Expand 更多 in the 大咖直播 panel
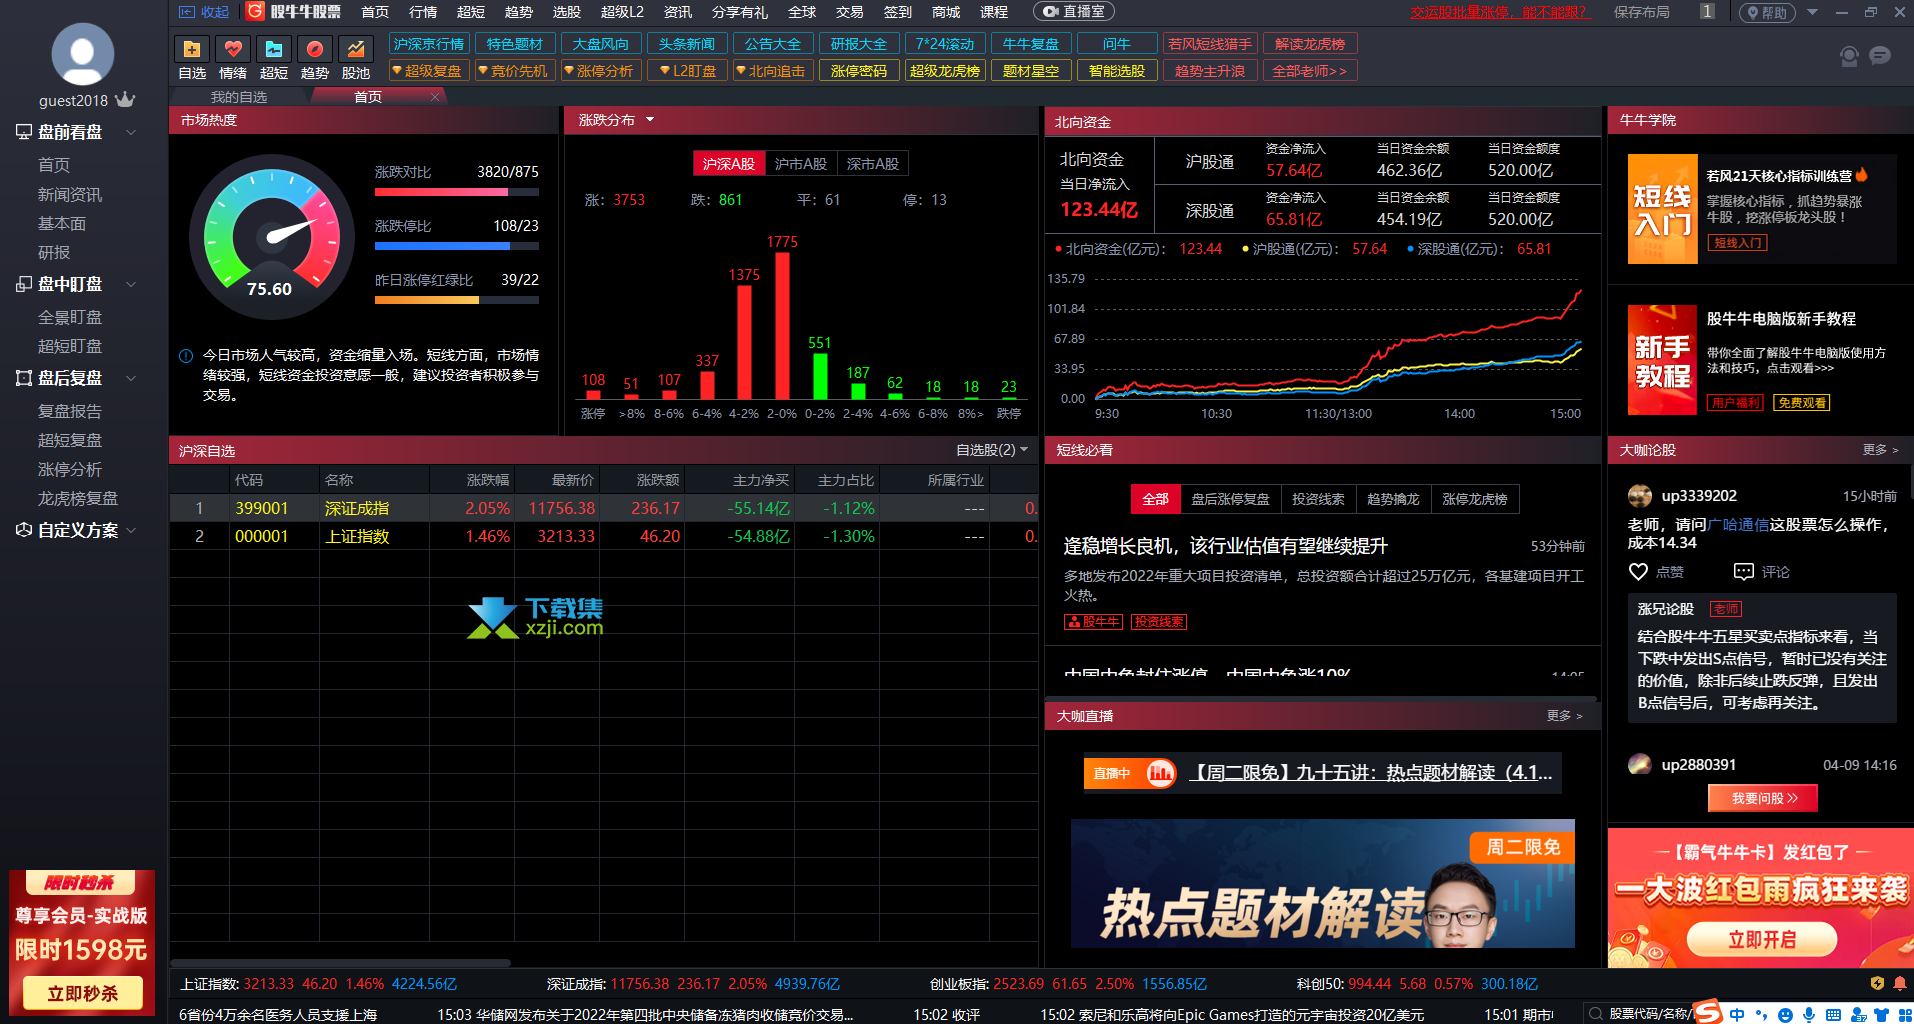Image resolution: width=1914 pixels, height=1024 pixels. tap(1565, 716)
